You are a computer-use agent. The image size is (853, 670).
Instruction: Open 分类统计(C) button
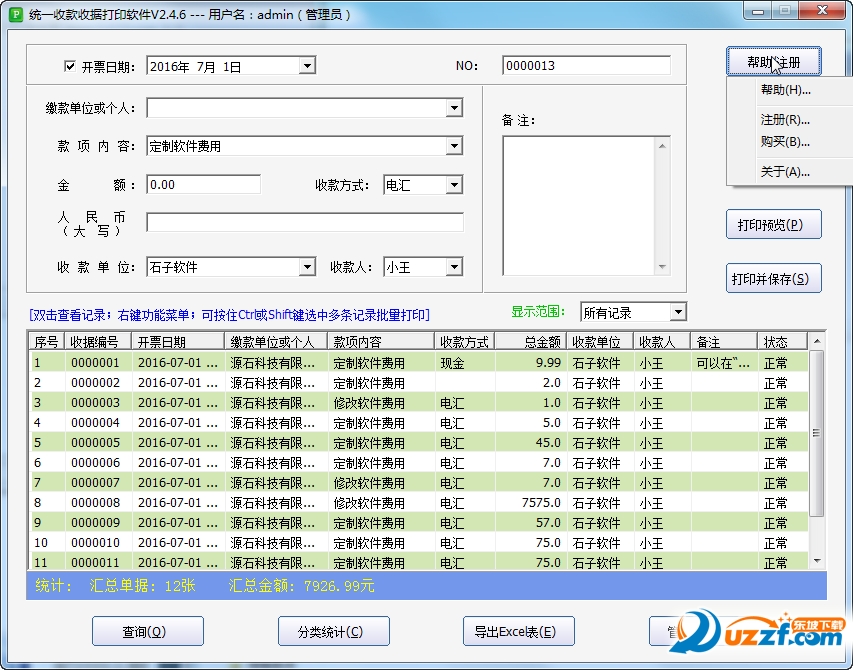[333, 631]
